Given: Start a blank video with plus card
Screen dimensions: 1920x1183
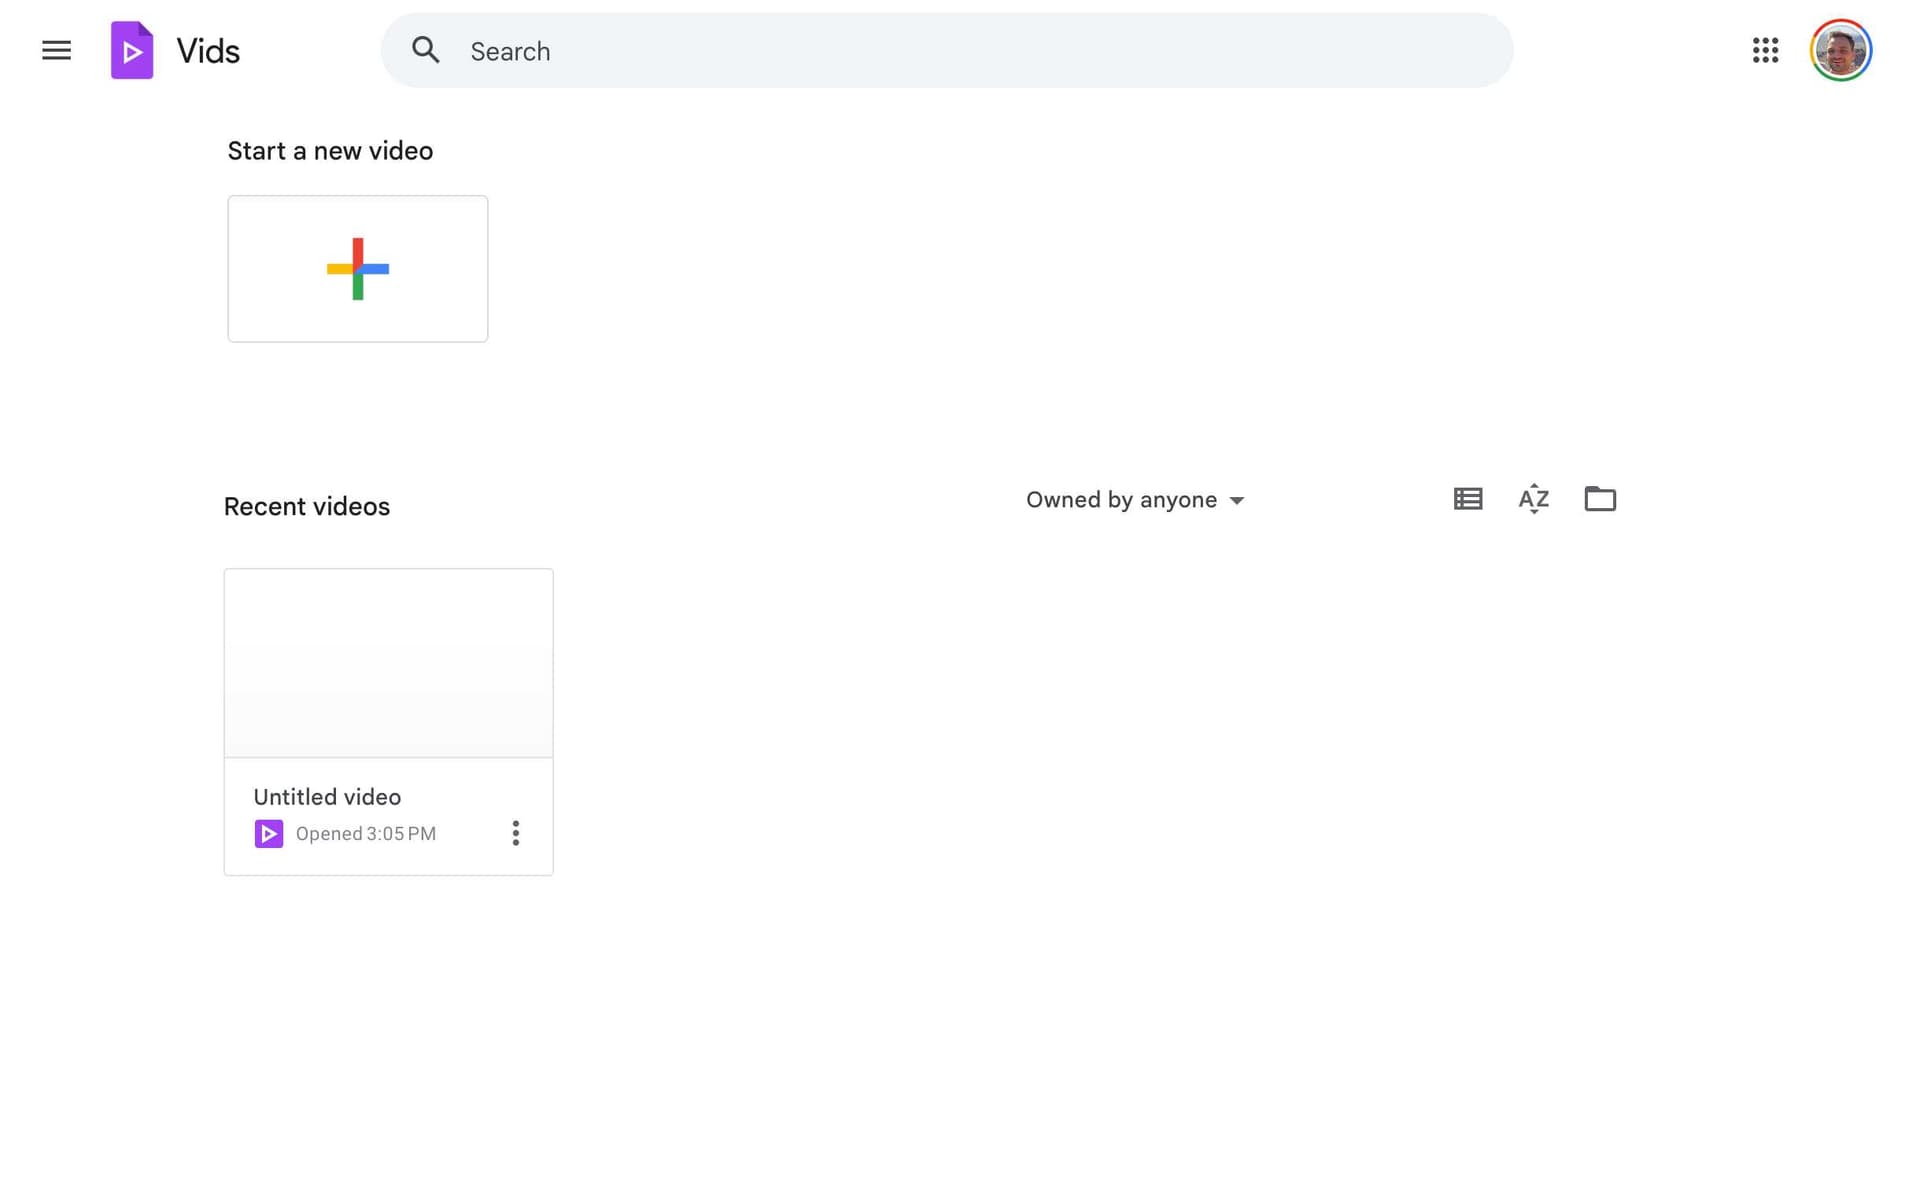Looking at the screenshot, I should (357, 268).
